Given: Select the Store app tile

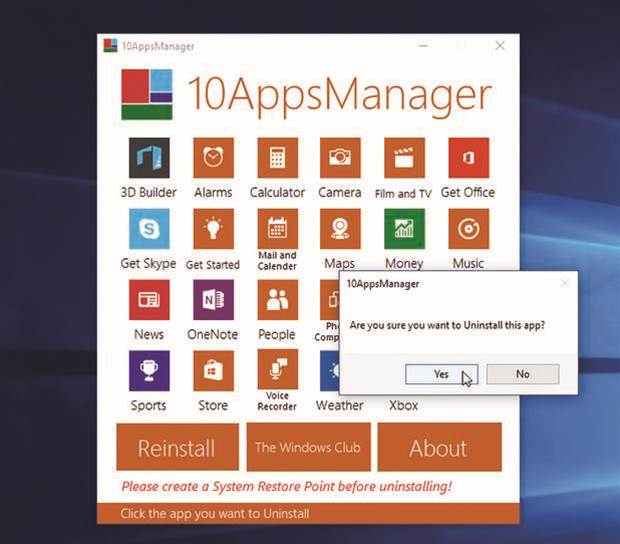Looking at the screenshot, I should click(x=213, y=370).
